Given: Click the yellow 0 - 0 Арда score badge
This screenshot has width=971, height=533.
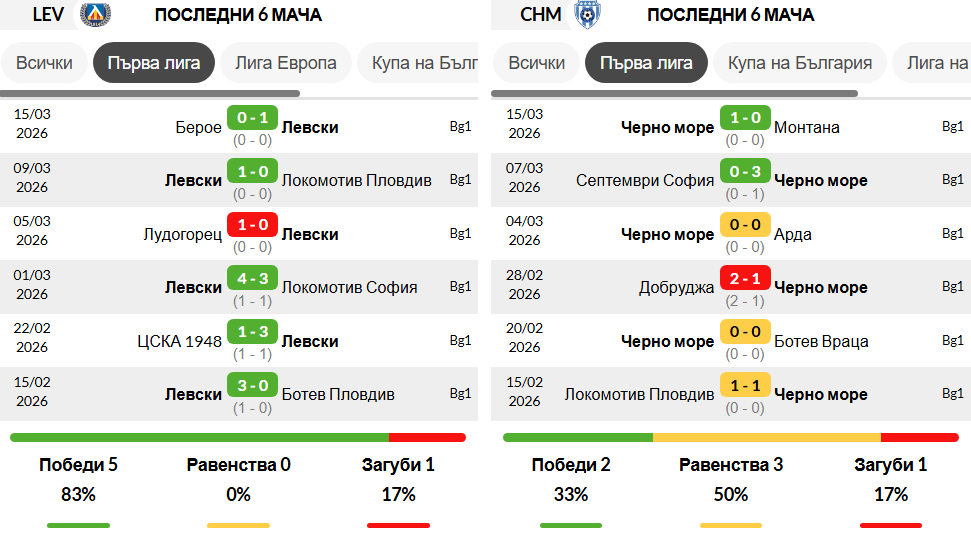Looking at the screenshot, I should click(x=745, y=225).
